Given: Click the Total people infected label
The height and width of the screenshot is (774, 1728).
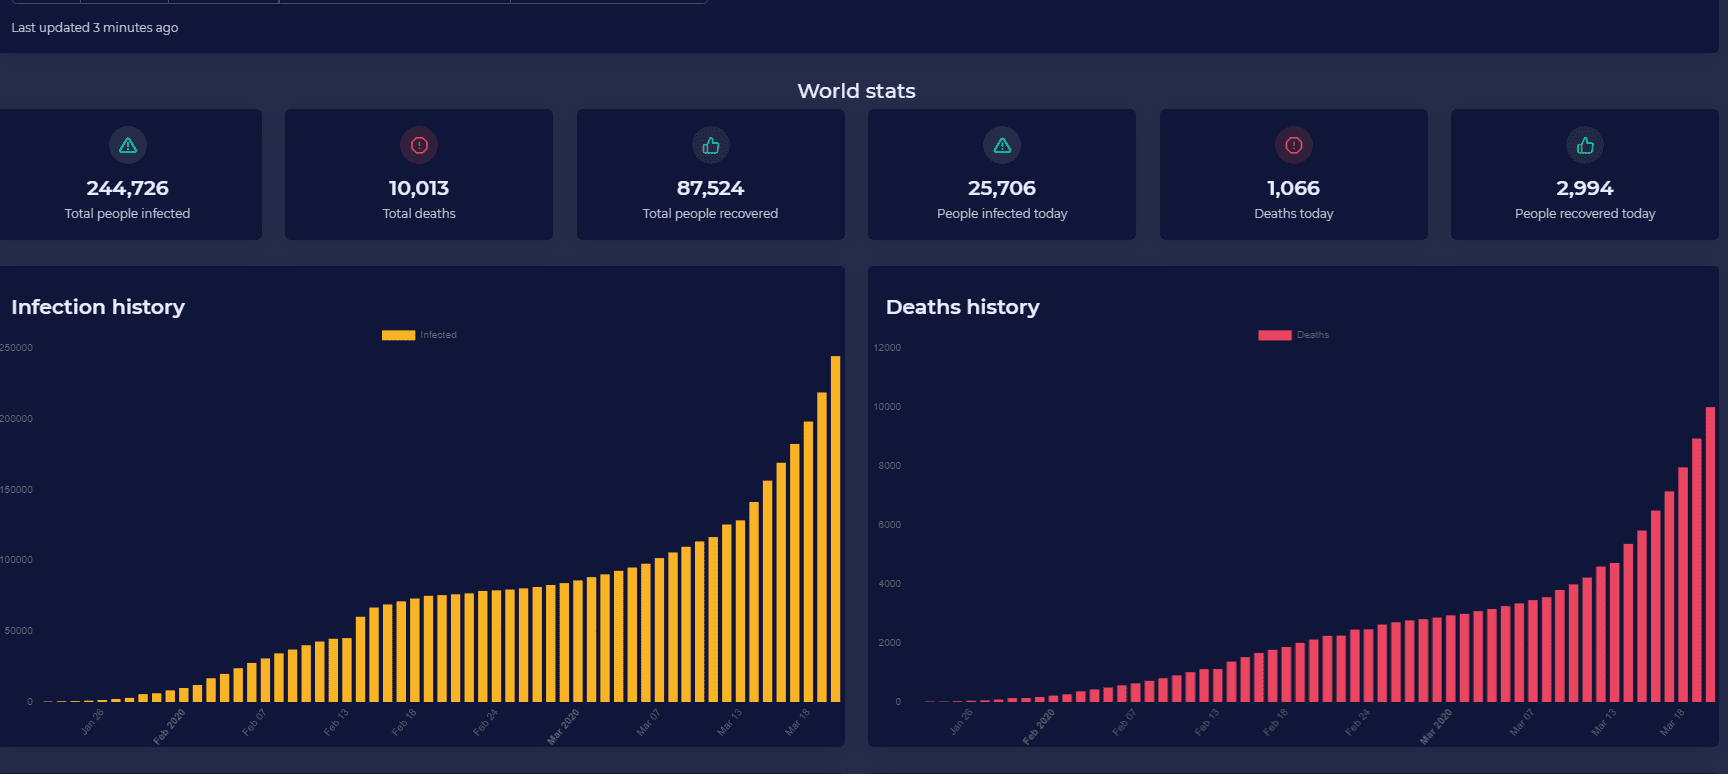Looking at the screenshot, I should (128, 213).
